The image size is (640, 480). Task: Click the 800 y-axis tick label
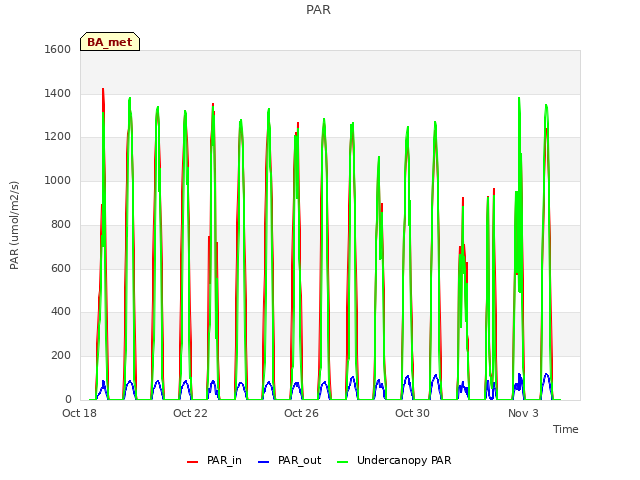[x=61, y=224]
